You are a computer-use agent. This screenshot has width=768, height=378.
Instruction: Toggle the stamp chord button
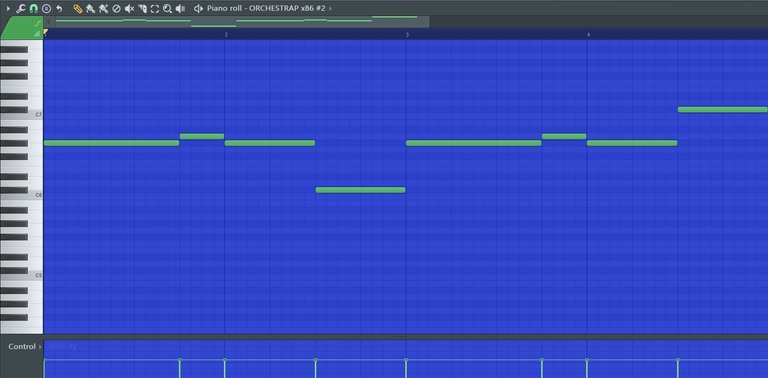pos(47,8)
